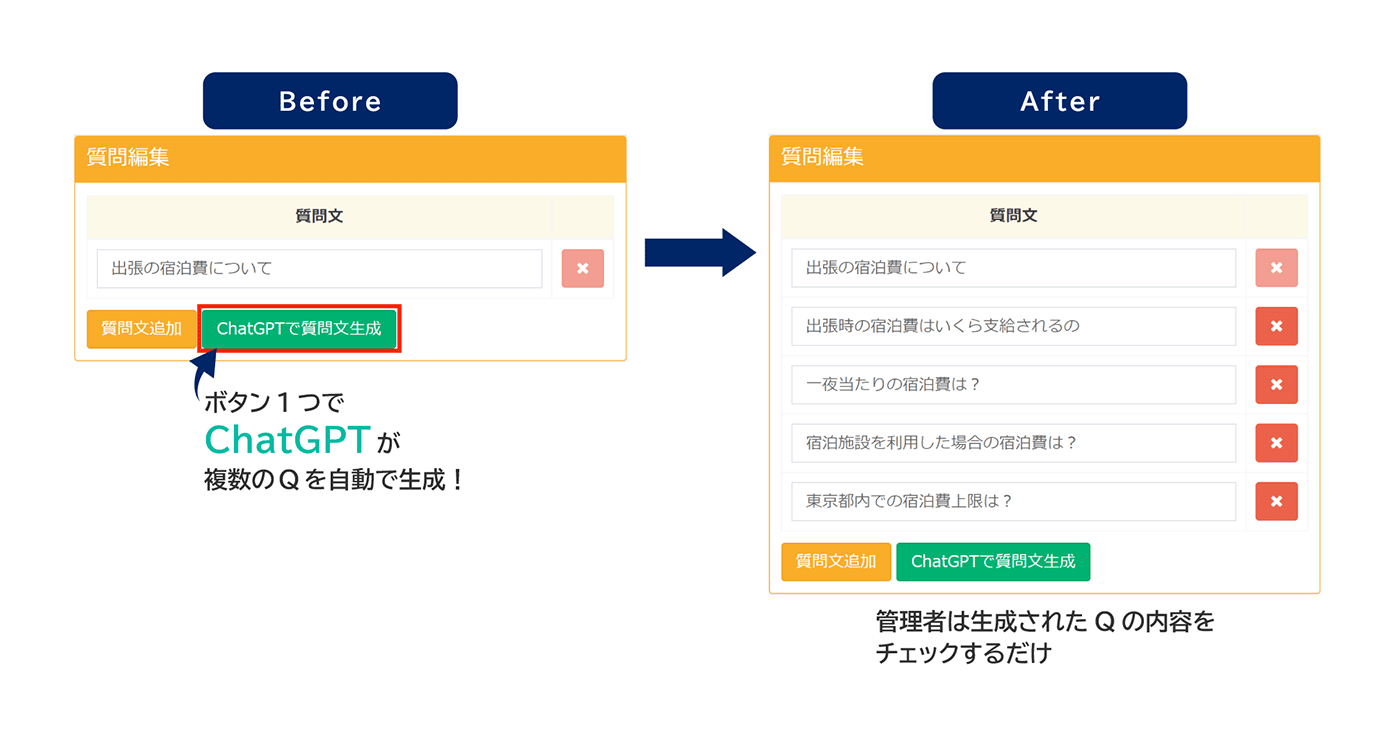Click the 出張時の宿泊費はいくら支給されるの input field

point(1014,326)
